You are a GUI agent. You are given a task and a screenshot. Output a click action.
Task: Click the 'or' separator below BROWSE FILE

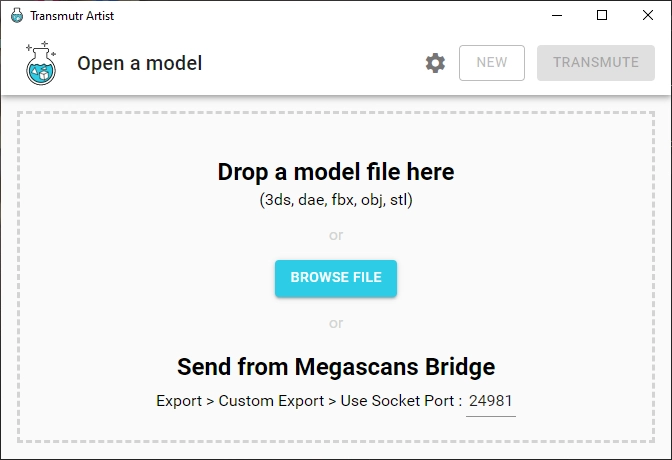[x=336, y=323]
